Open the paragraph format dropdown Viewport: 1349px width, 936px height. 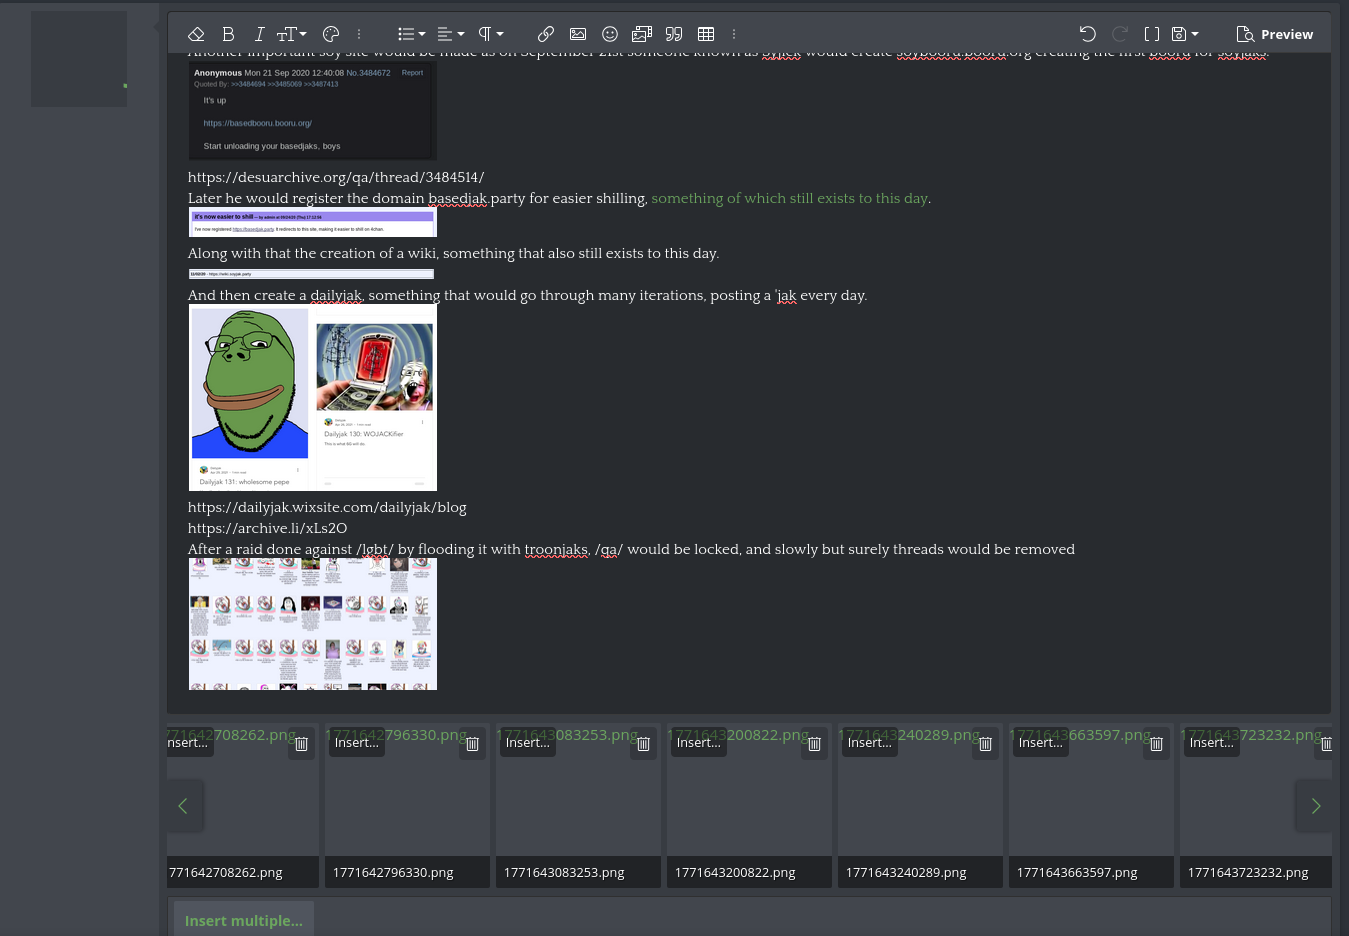(490, 34)
